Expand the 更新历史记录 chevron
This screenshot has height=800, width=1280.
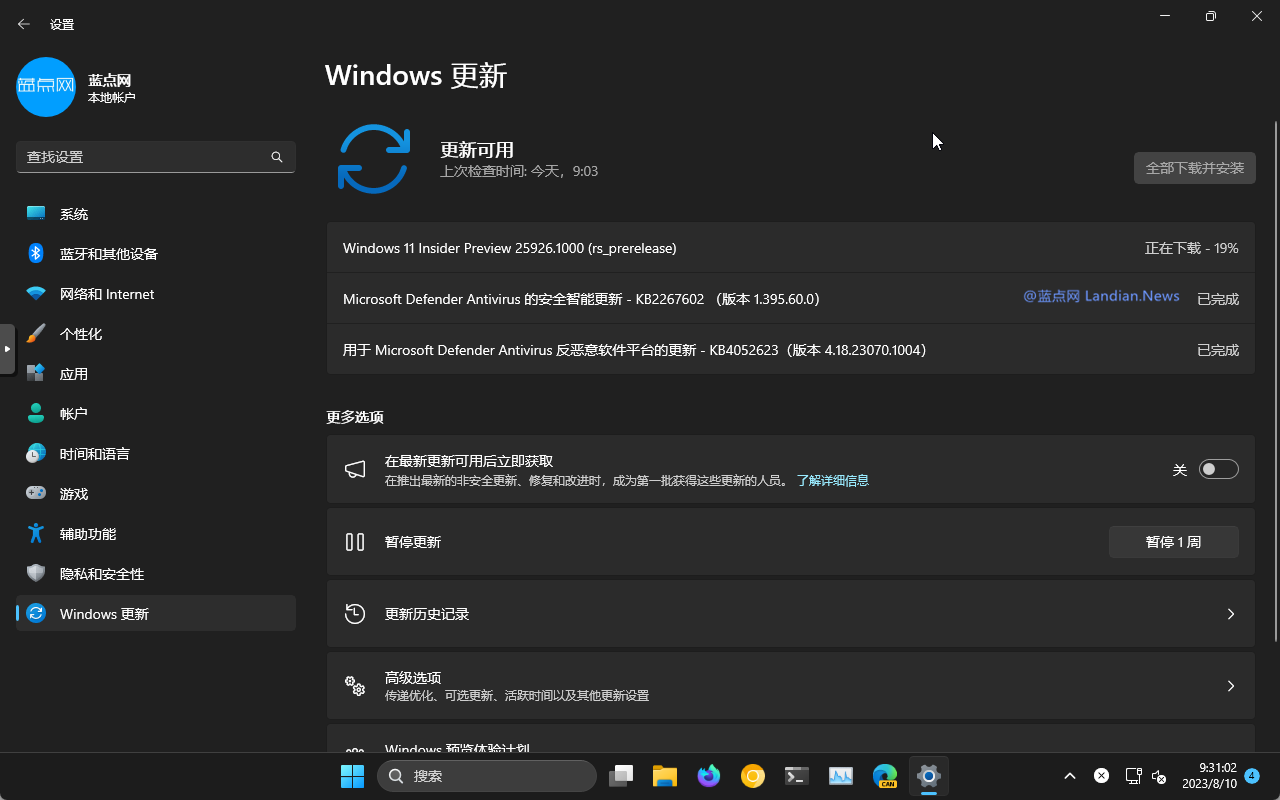point(1231,614)
